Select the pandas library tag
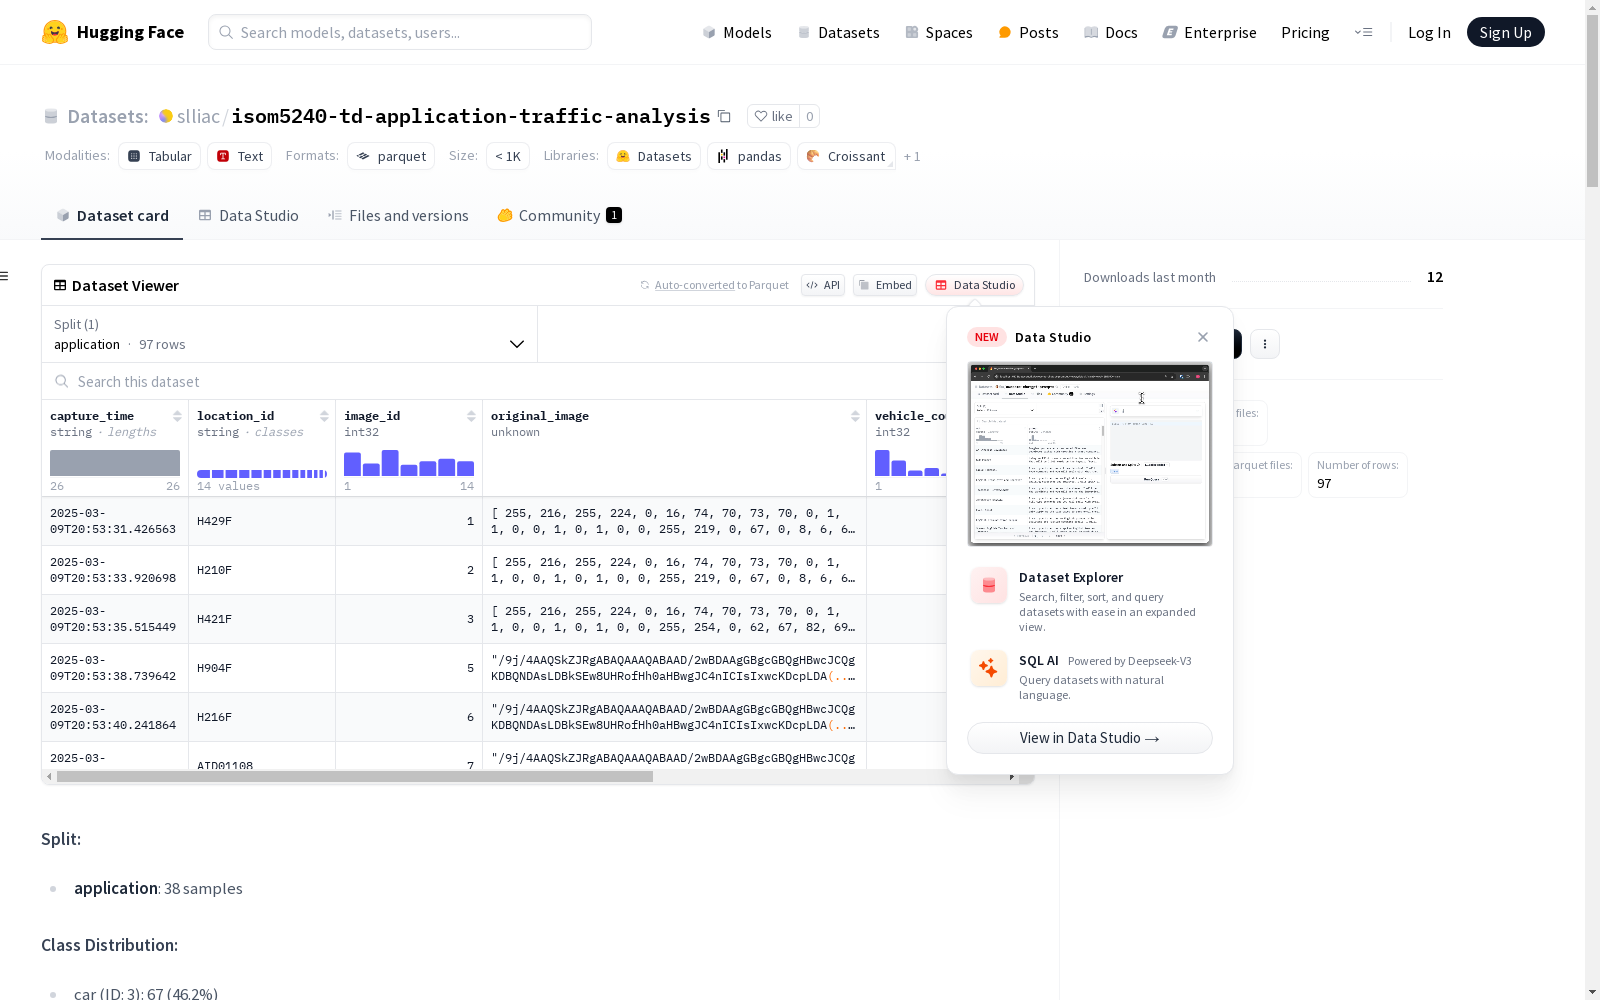Viewport: 1600px width, 1000px height. (749, 156)
